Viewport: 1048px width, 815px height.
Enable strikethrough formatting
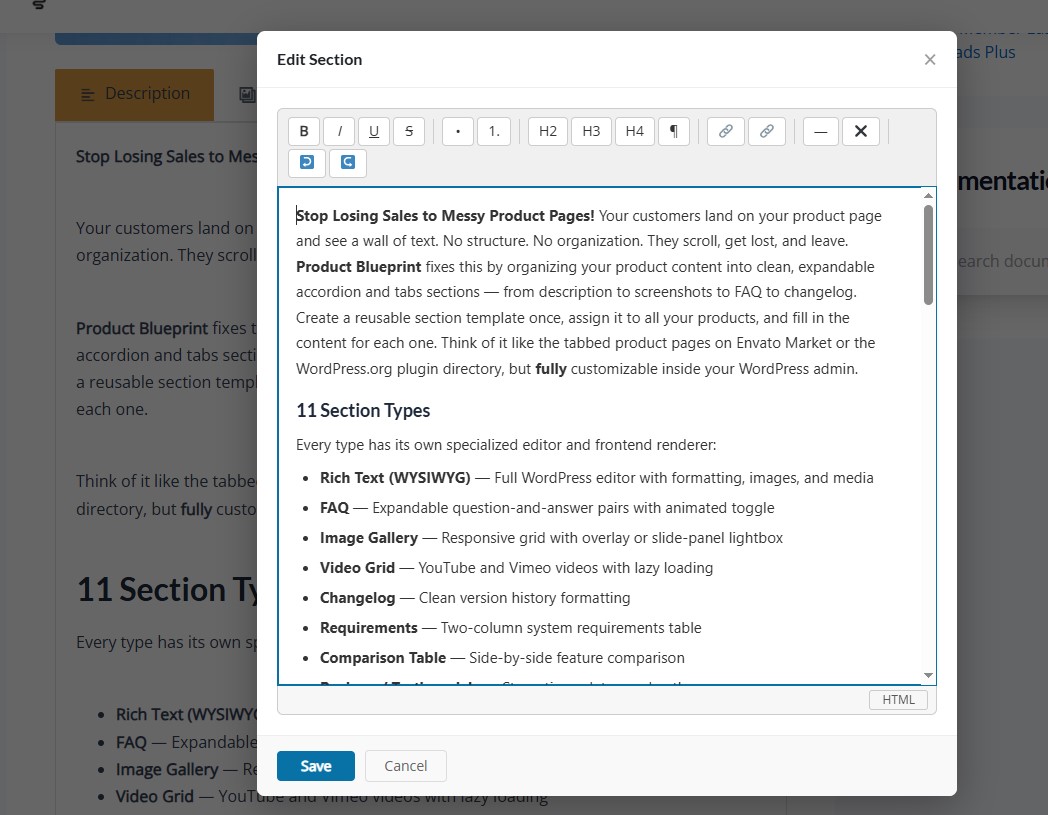pyautogui.click(x=408, y=130)
